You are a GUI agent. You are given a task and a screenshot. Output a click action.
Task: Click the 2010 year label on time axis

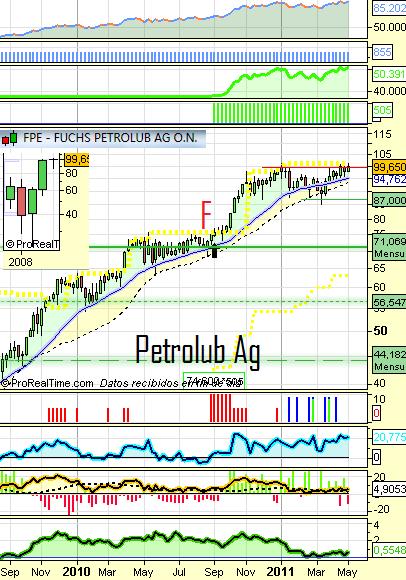77,571
